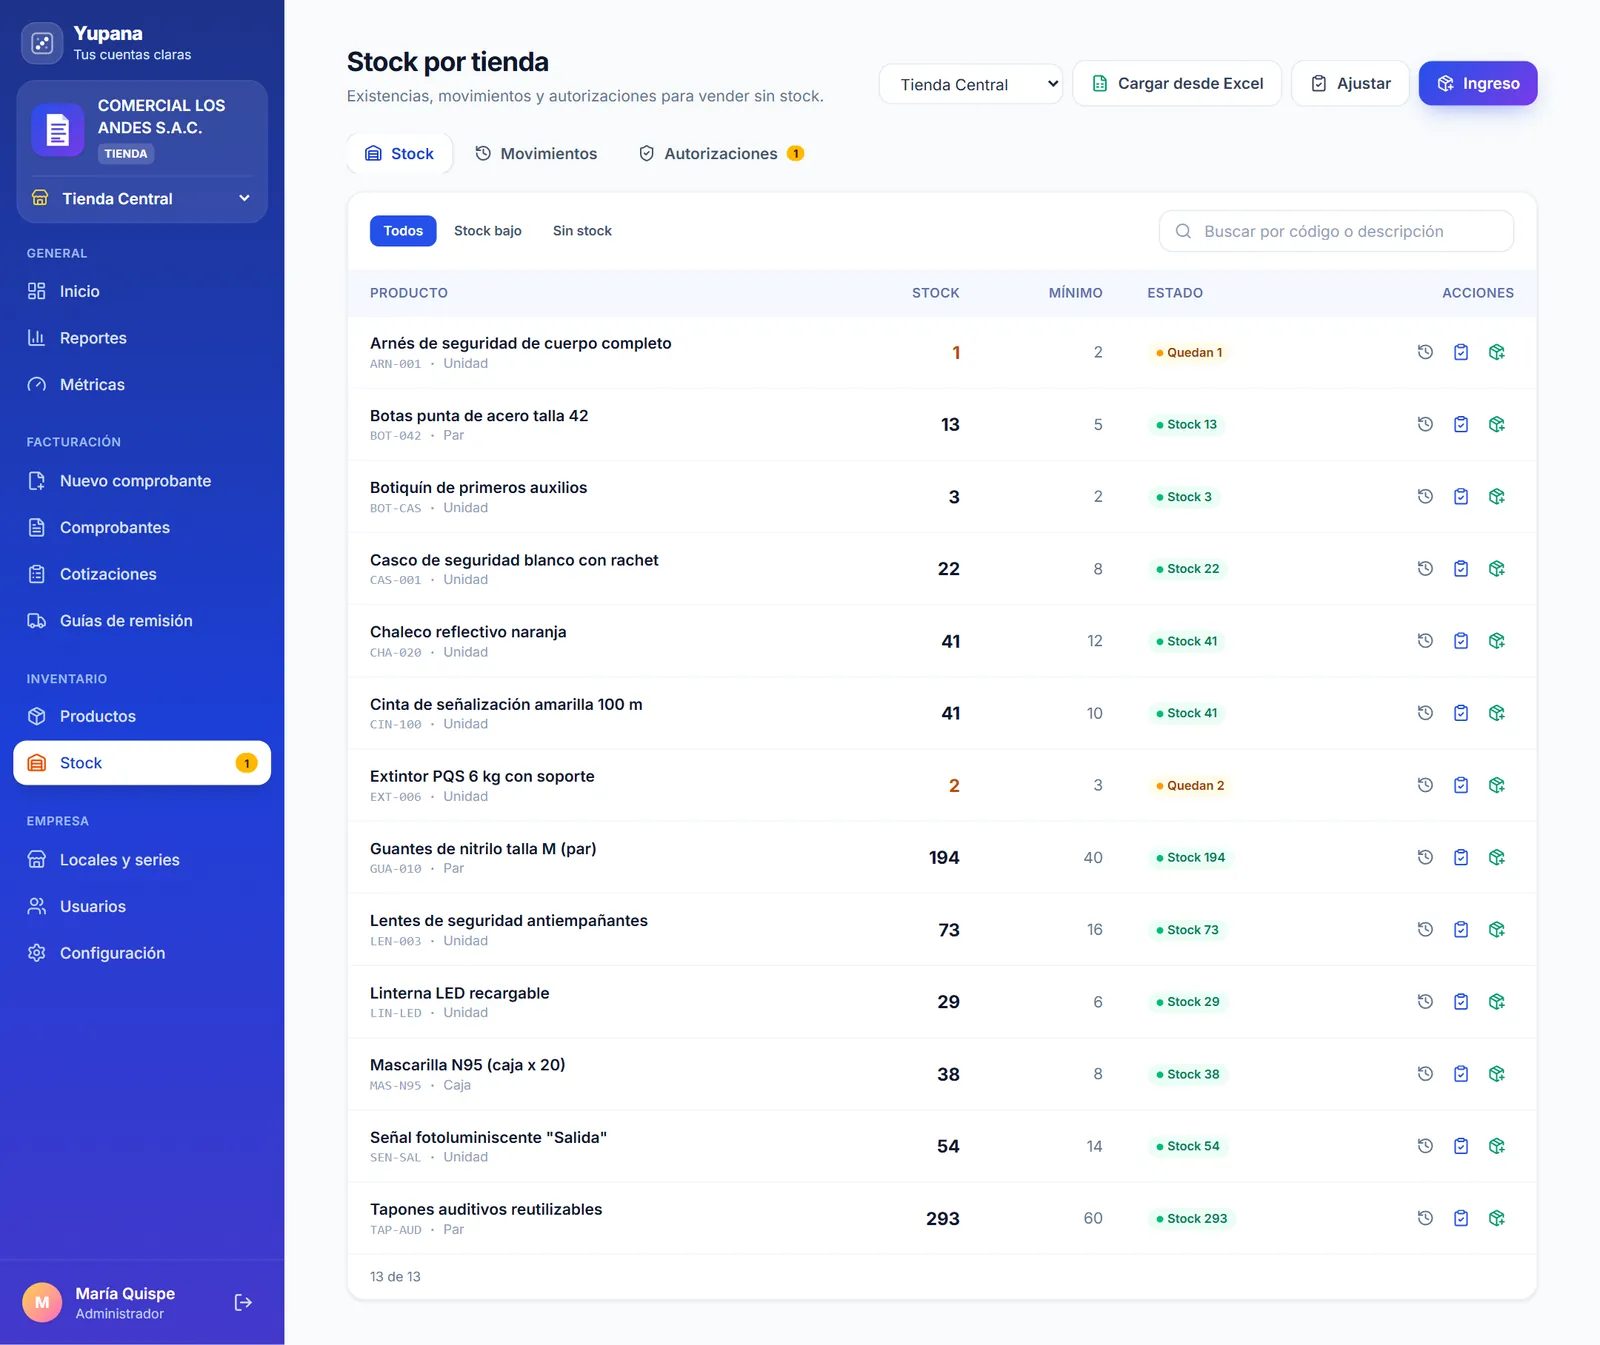Click the Yupana logo icon
The width and height of the screenshot is (1600, 1345).
pos(42,43)
